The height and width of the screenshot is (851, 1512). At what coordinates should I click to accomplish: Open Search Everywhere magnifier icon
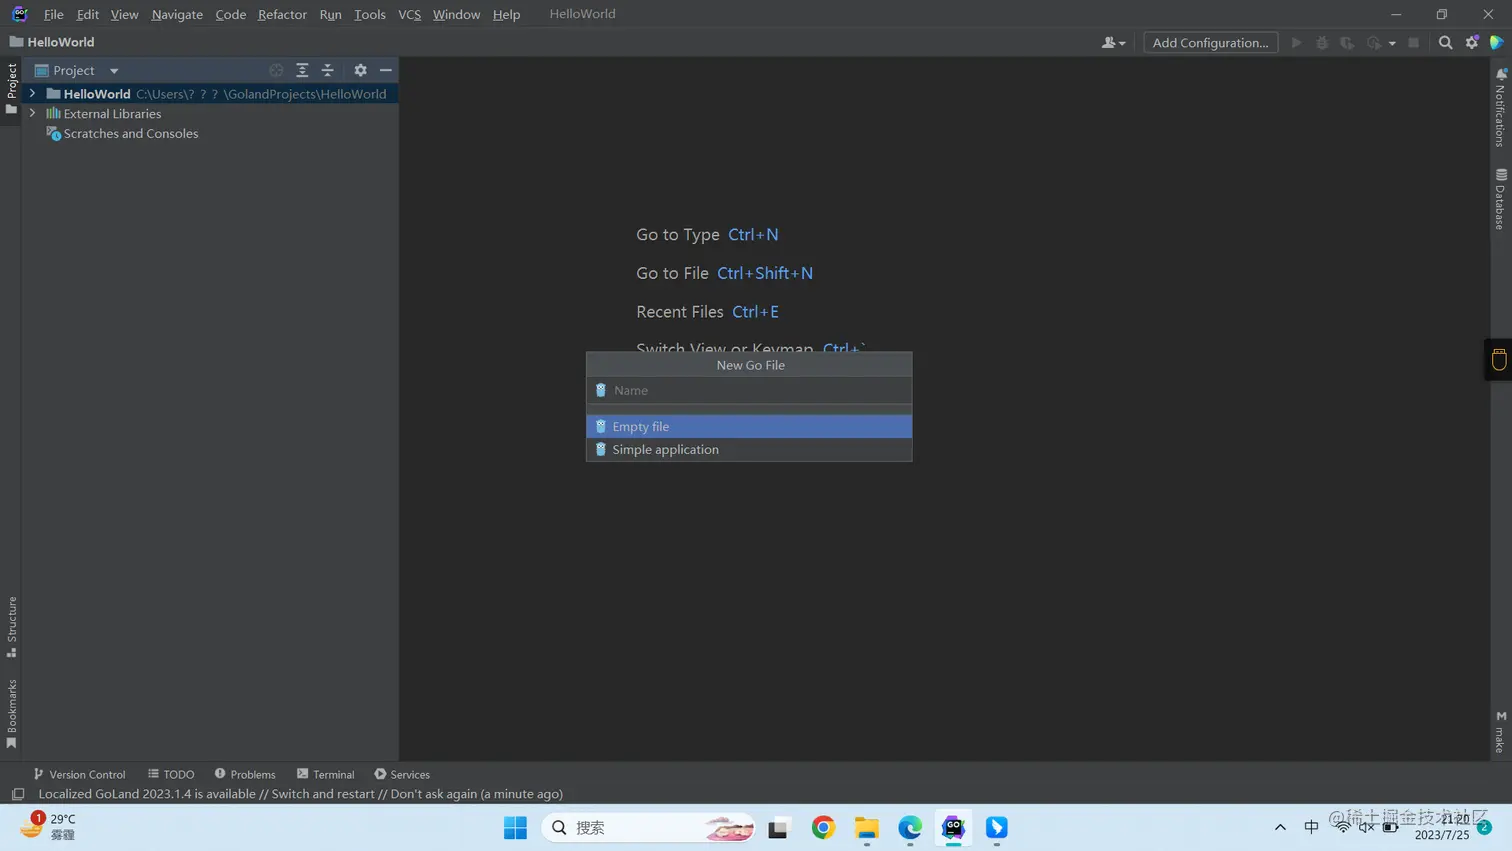1445,43
